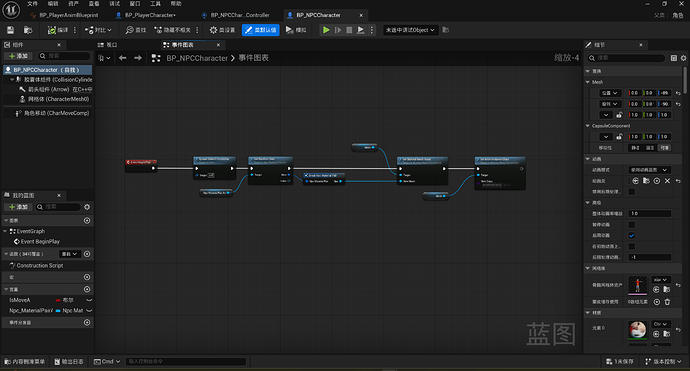Click the details panel search field

[627, 58]
